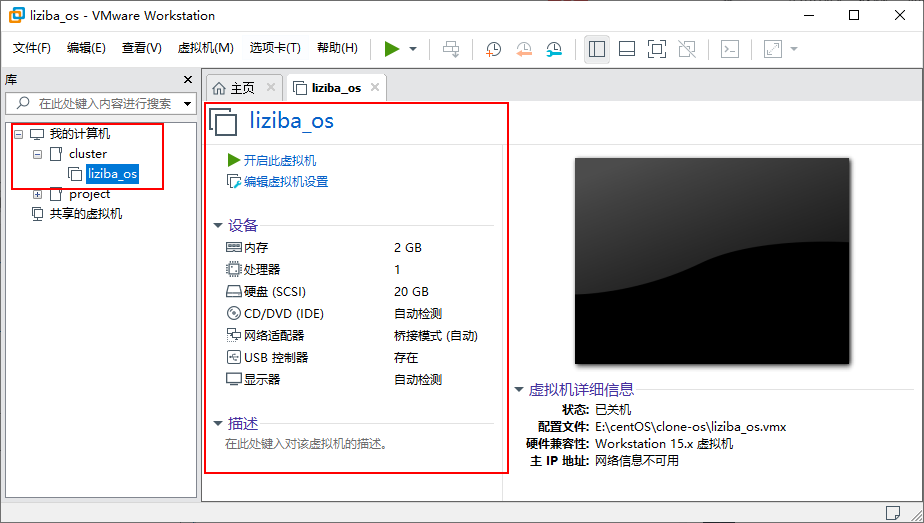This screenshot has height=523, width=924.
Task: Open the stretch display dropdown arrow
Action: (794, 49)
